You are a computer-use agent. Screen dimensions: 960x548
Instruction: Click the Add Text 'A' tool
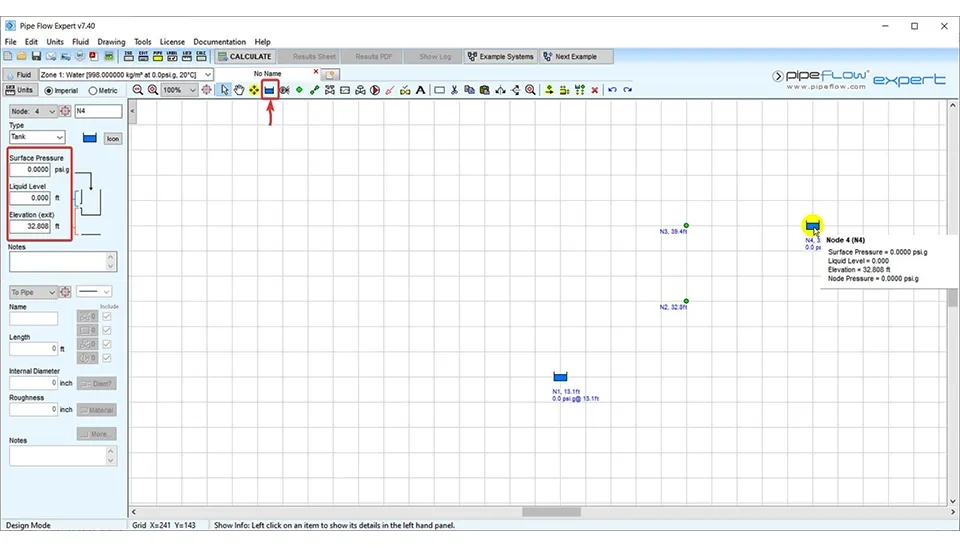pos(420,90)
